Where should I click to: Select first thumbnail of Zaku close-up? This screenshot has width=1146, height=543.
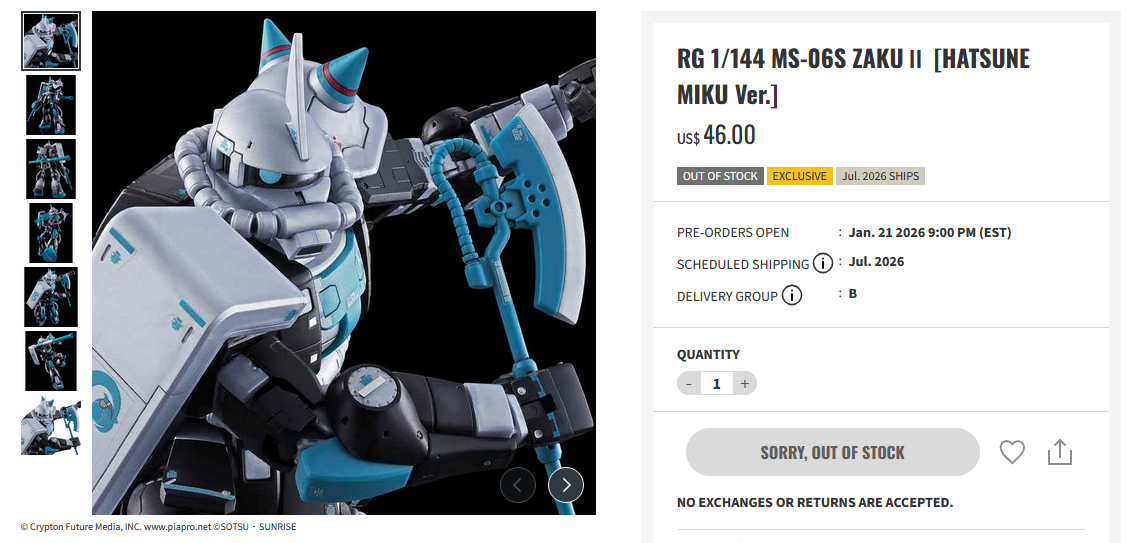pos(51,41)
